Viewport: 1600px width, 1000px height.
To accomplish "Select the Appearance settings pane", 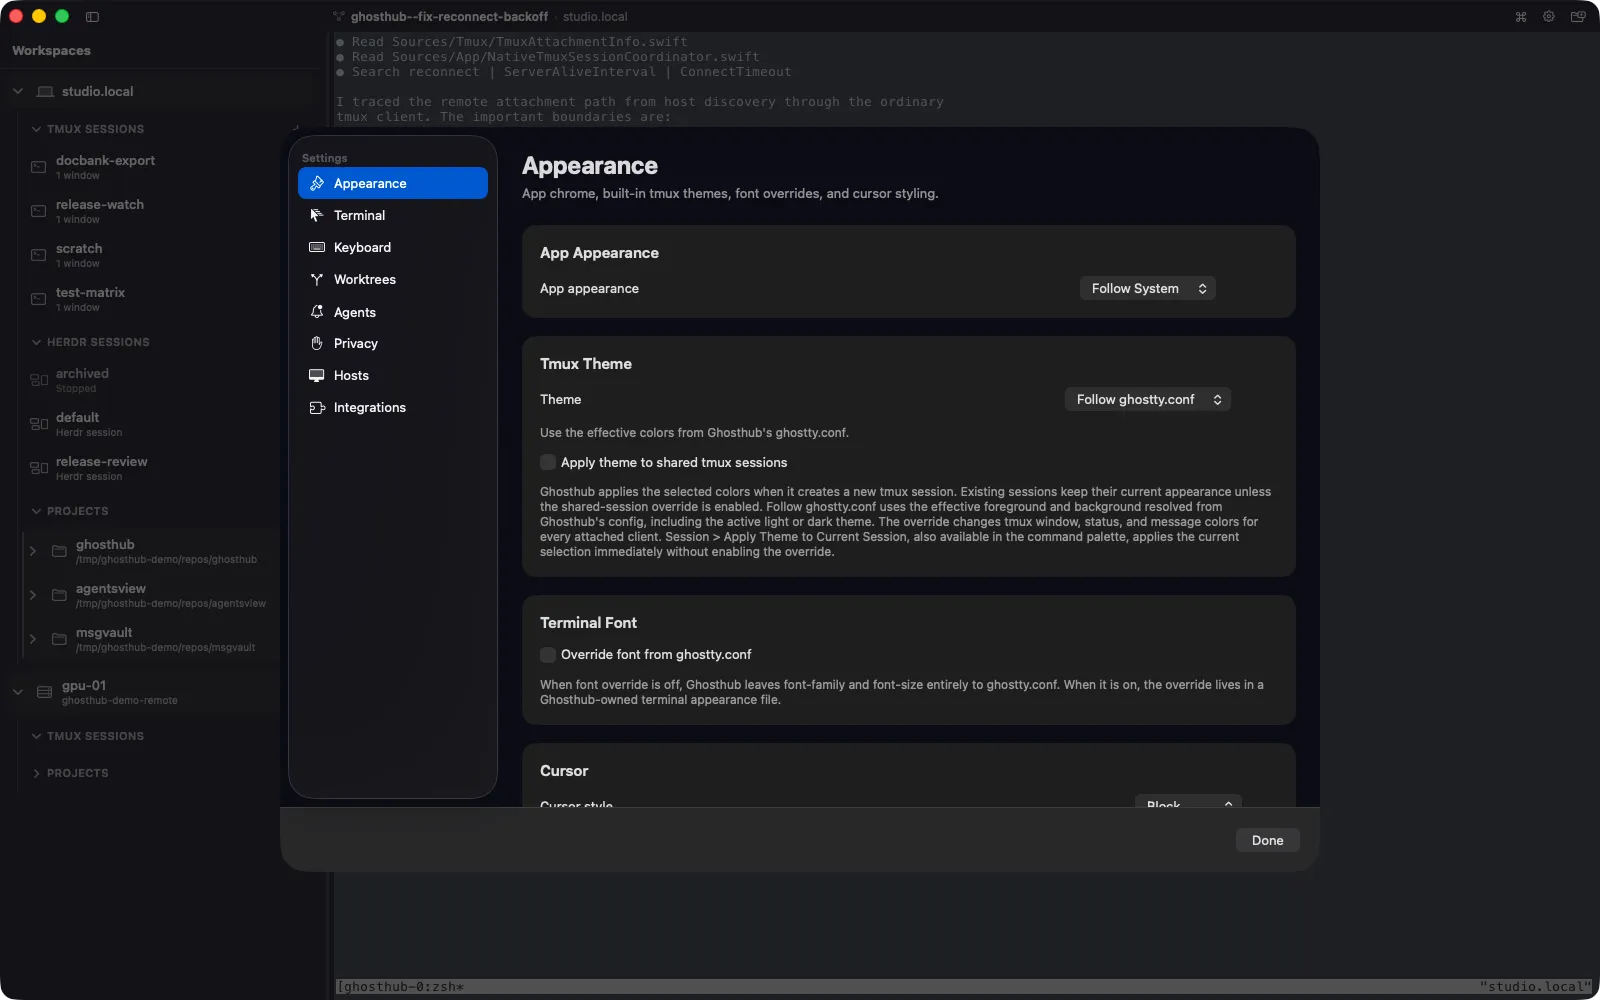I will 393,183.
